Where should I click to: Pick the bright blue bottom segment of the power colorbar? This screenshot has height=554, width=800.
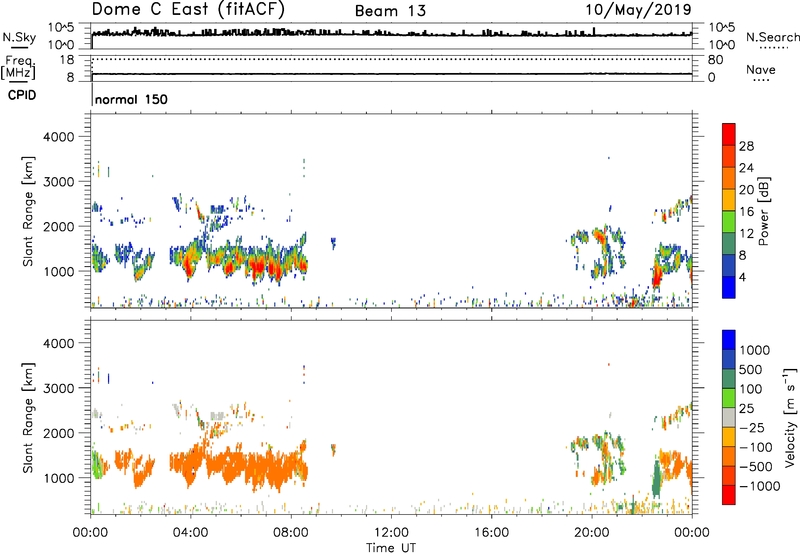729,287
